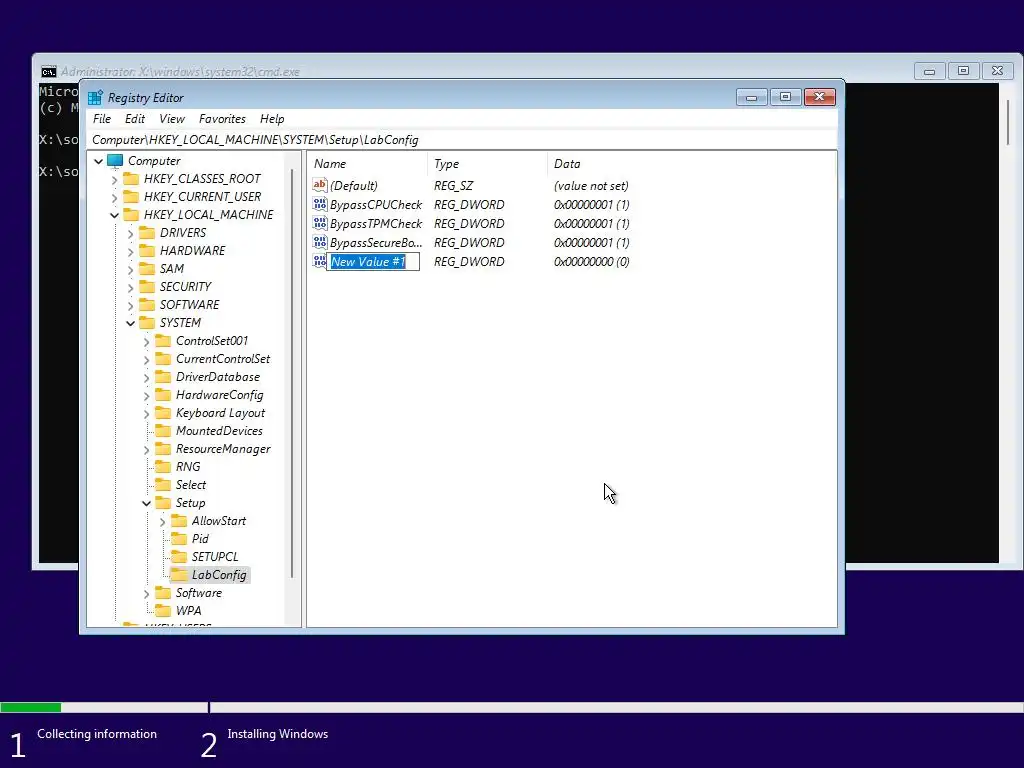
Task: Select the HKEY_CLASSES_ROOT folder icon
Action: coord(131,179)
